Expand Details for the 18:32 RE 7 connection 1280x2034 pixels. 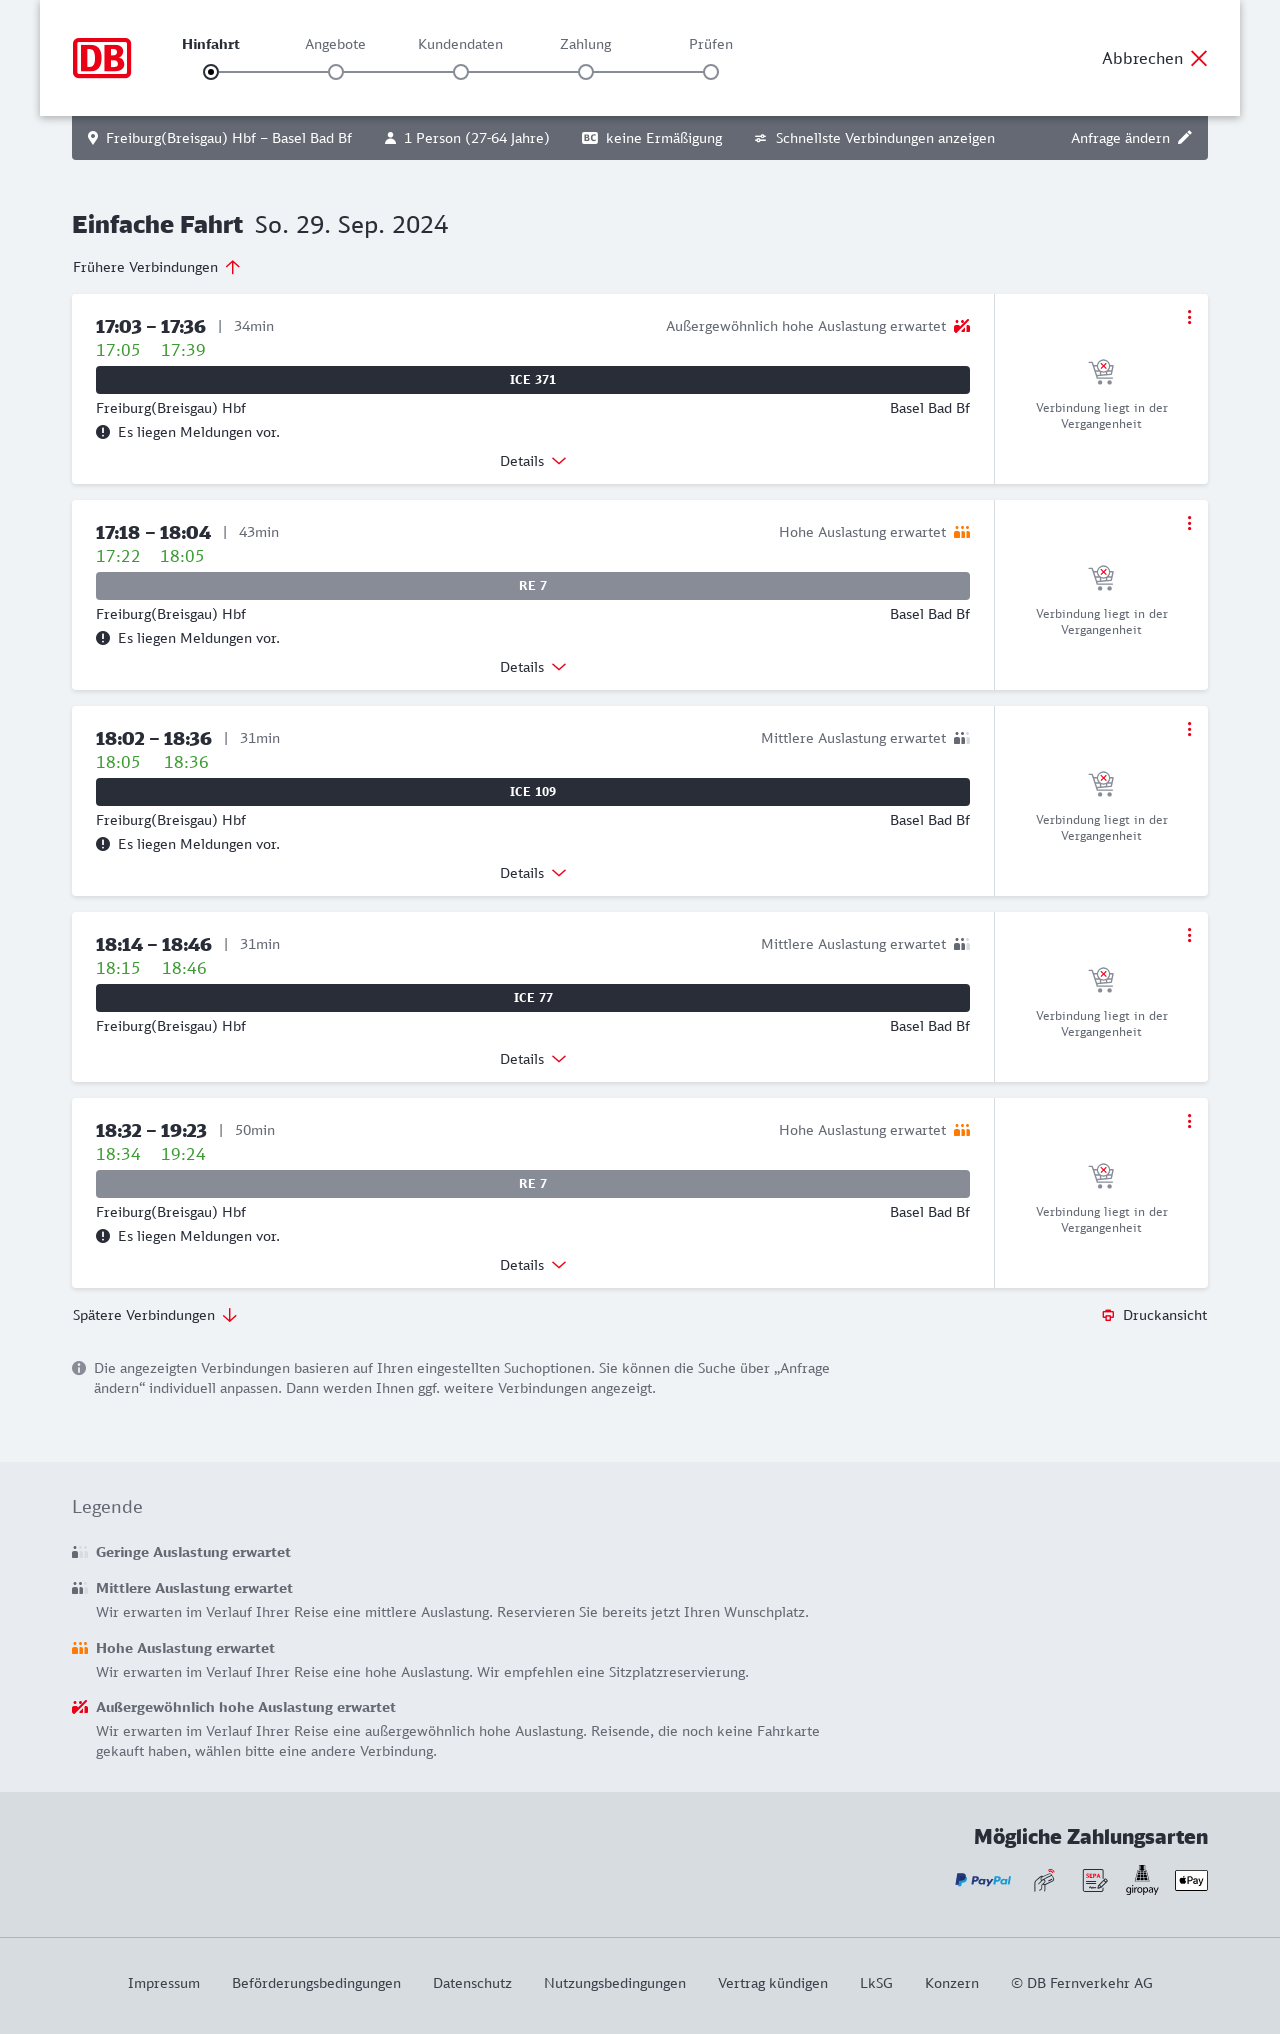(533, 1265)
